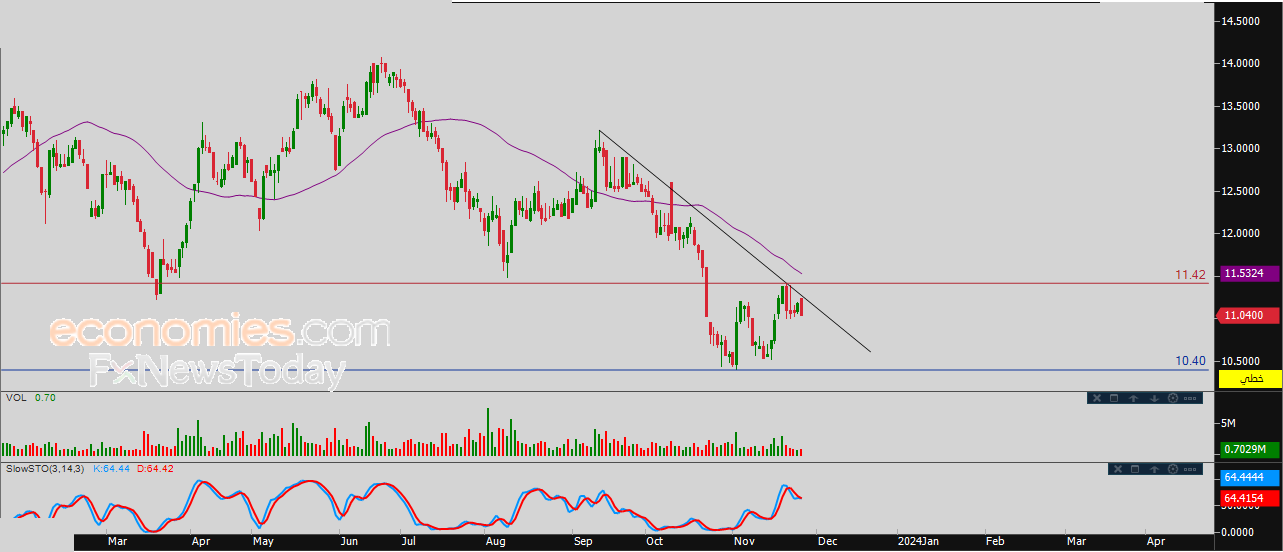Viewport: 1283px width, 552px height.
Task: Open VOL panel more options menu
Action: pos(1191,398)
